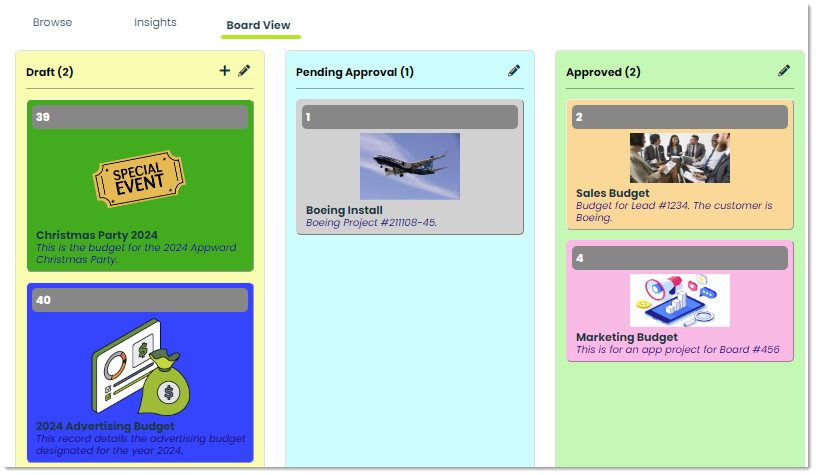Click record ID bar labeled 1
816x475 pixels.
coord(410,117)
